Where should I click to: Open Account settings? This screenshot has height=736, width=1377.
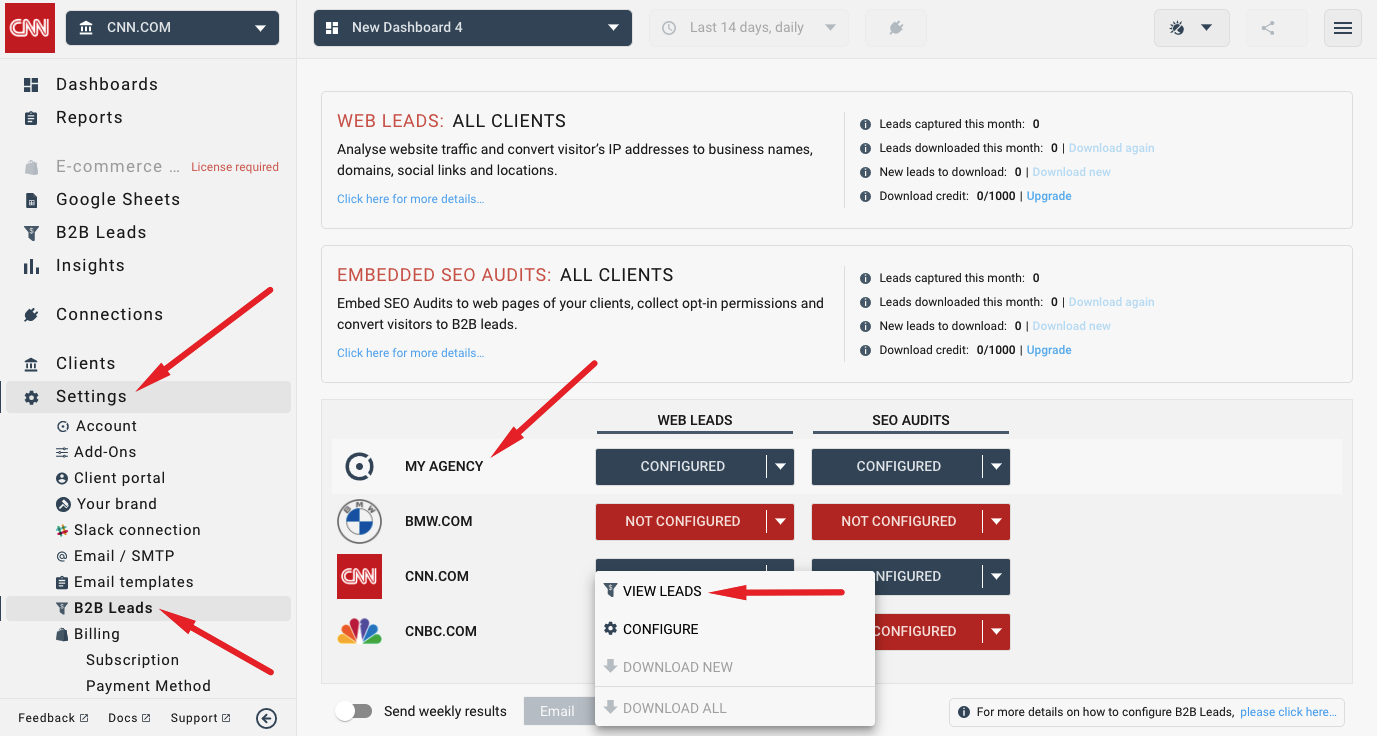point(105,426)
